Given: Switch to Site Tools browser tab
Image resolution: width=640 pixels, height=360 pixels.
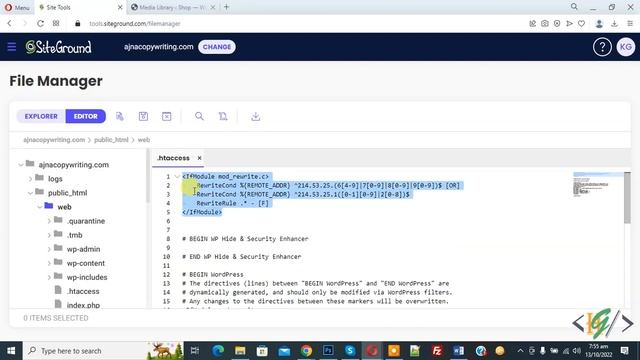Looking at the screenshot, I should pyautogui.click(x=80, y=7).
